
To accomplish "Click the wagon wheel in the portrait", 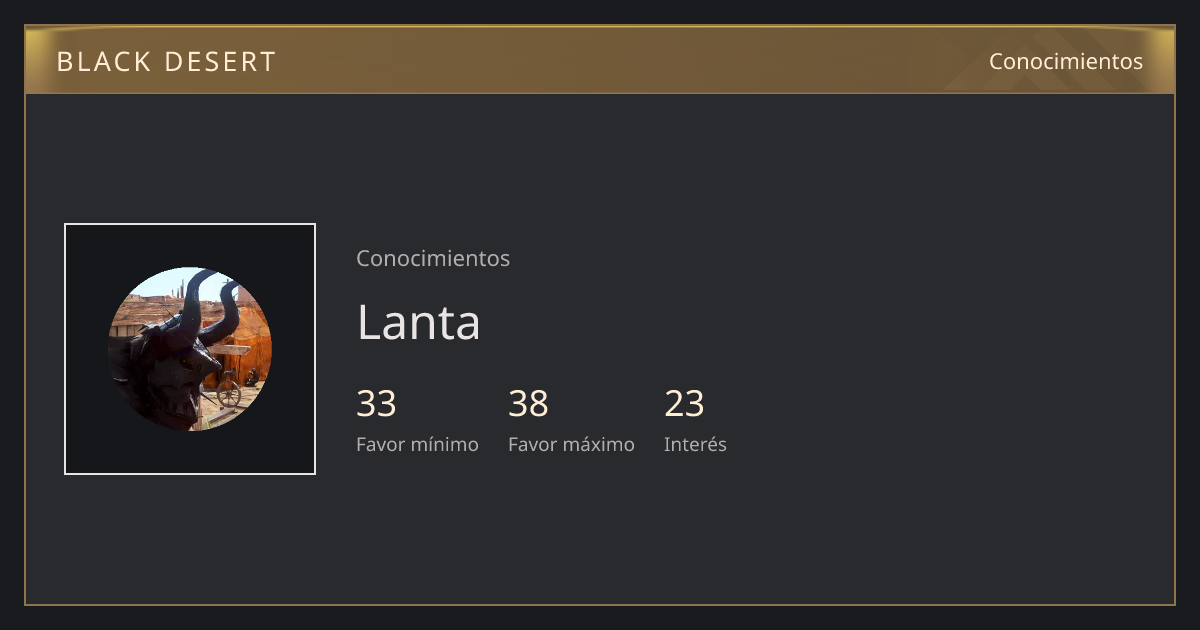I will click(x=229, y=391).
